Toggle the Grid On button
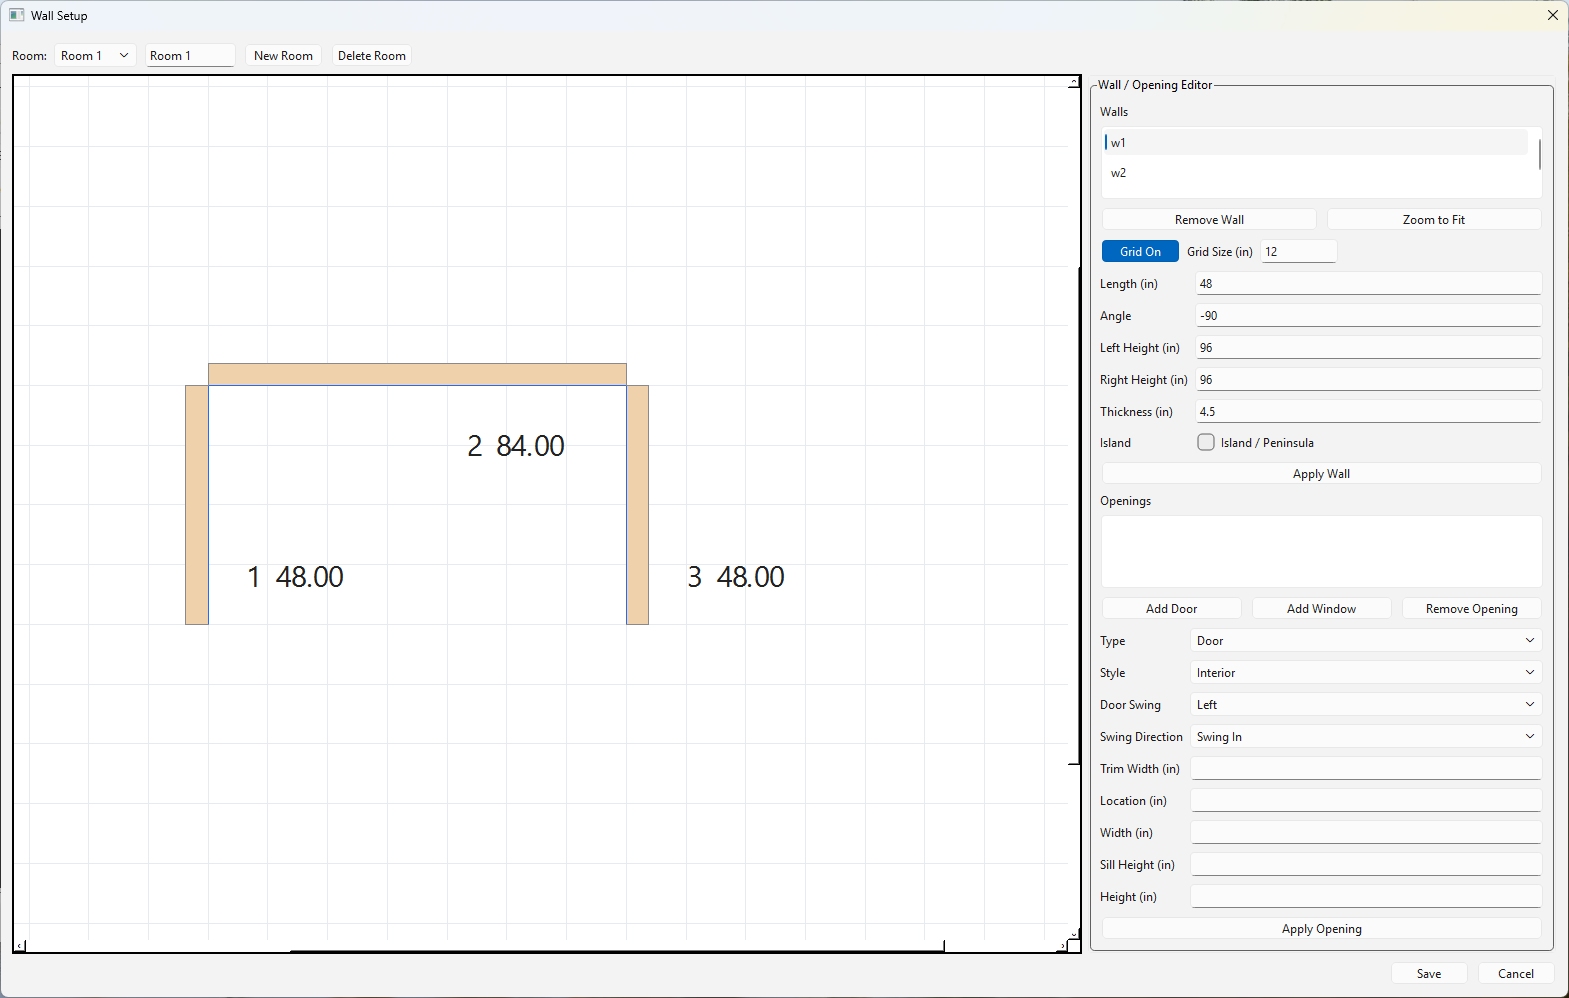Image resolution: width=1569 pixels, height=998 pixels. [1140, 252]
